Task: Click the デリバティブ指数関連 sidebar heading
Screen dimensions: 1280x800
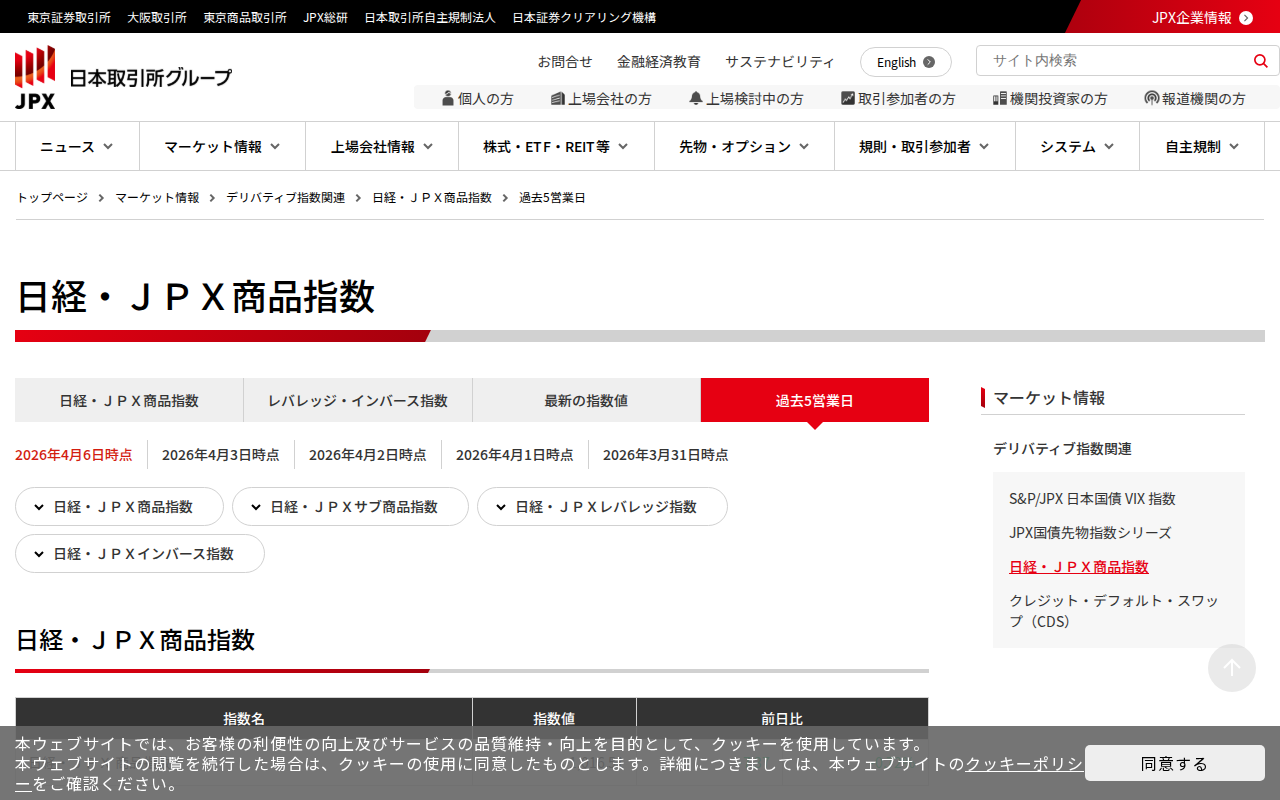Action: 1062,449
